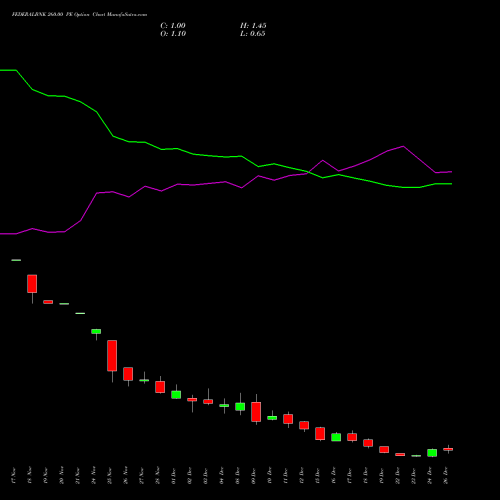Click the '27 Nov' date axis label
This screenshot has width=500, height=500.
pyautogui.click(x=142, y=476)
